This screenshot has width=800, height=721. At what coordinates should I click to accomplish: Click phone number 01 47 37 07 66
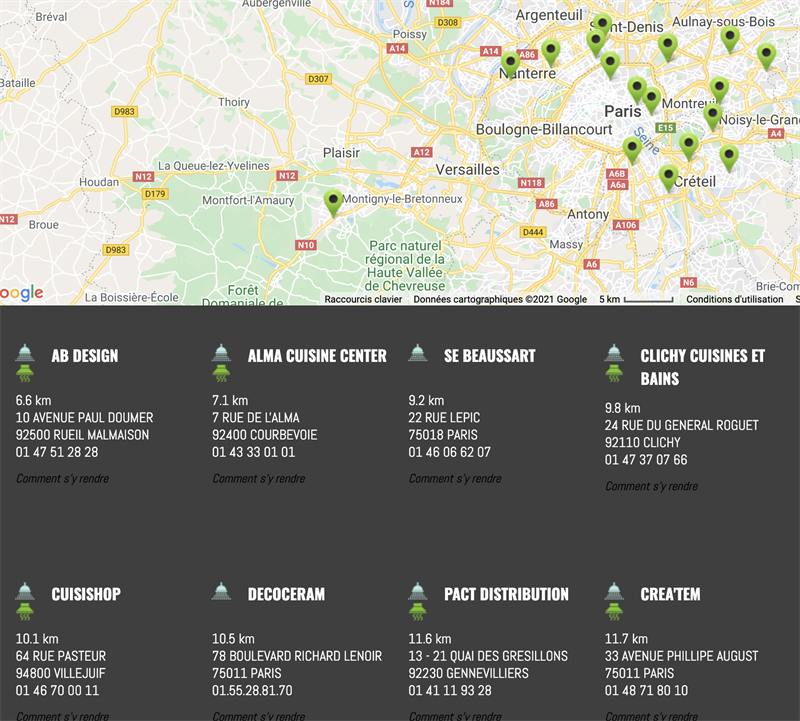(x=646, y=460)
